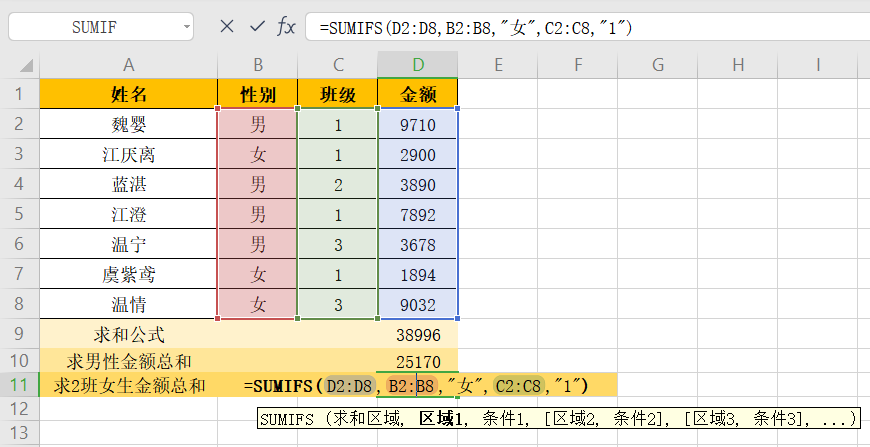
Task: Click the total value 38996
Action: click(x=418, y=334)
